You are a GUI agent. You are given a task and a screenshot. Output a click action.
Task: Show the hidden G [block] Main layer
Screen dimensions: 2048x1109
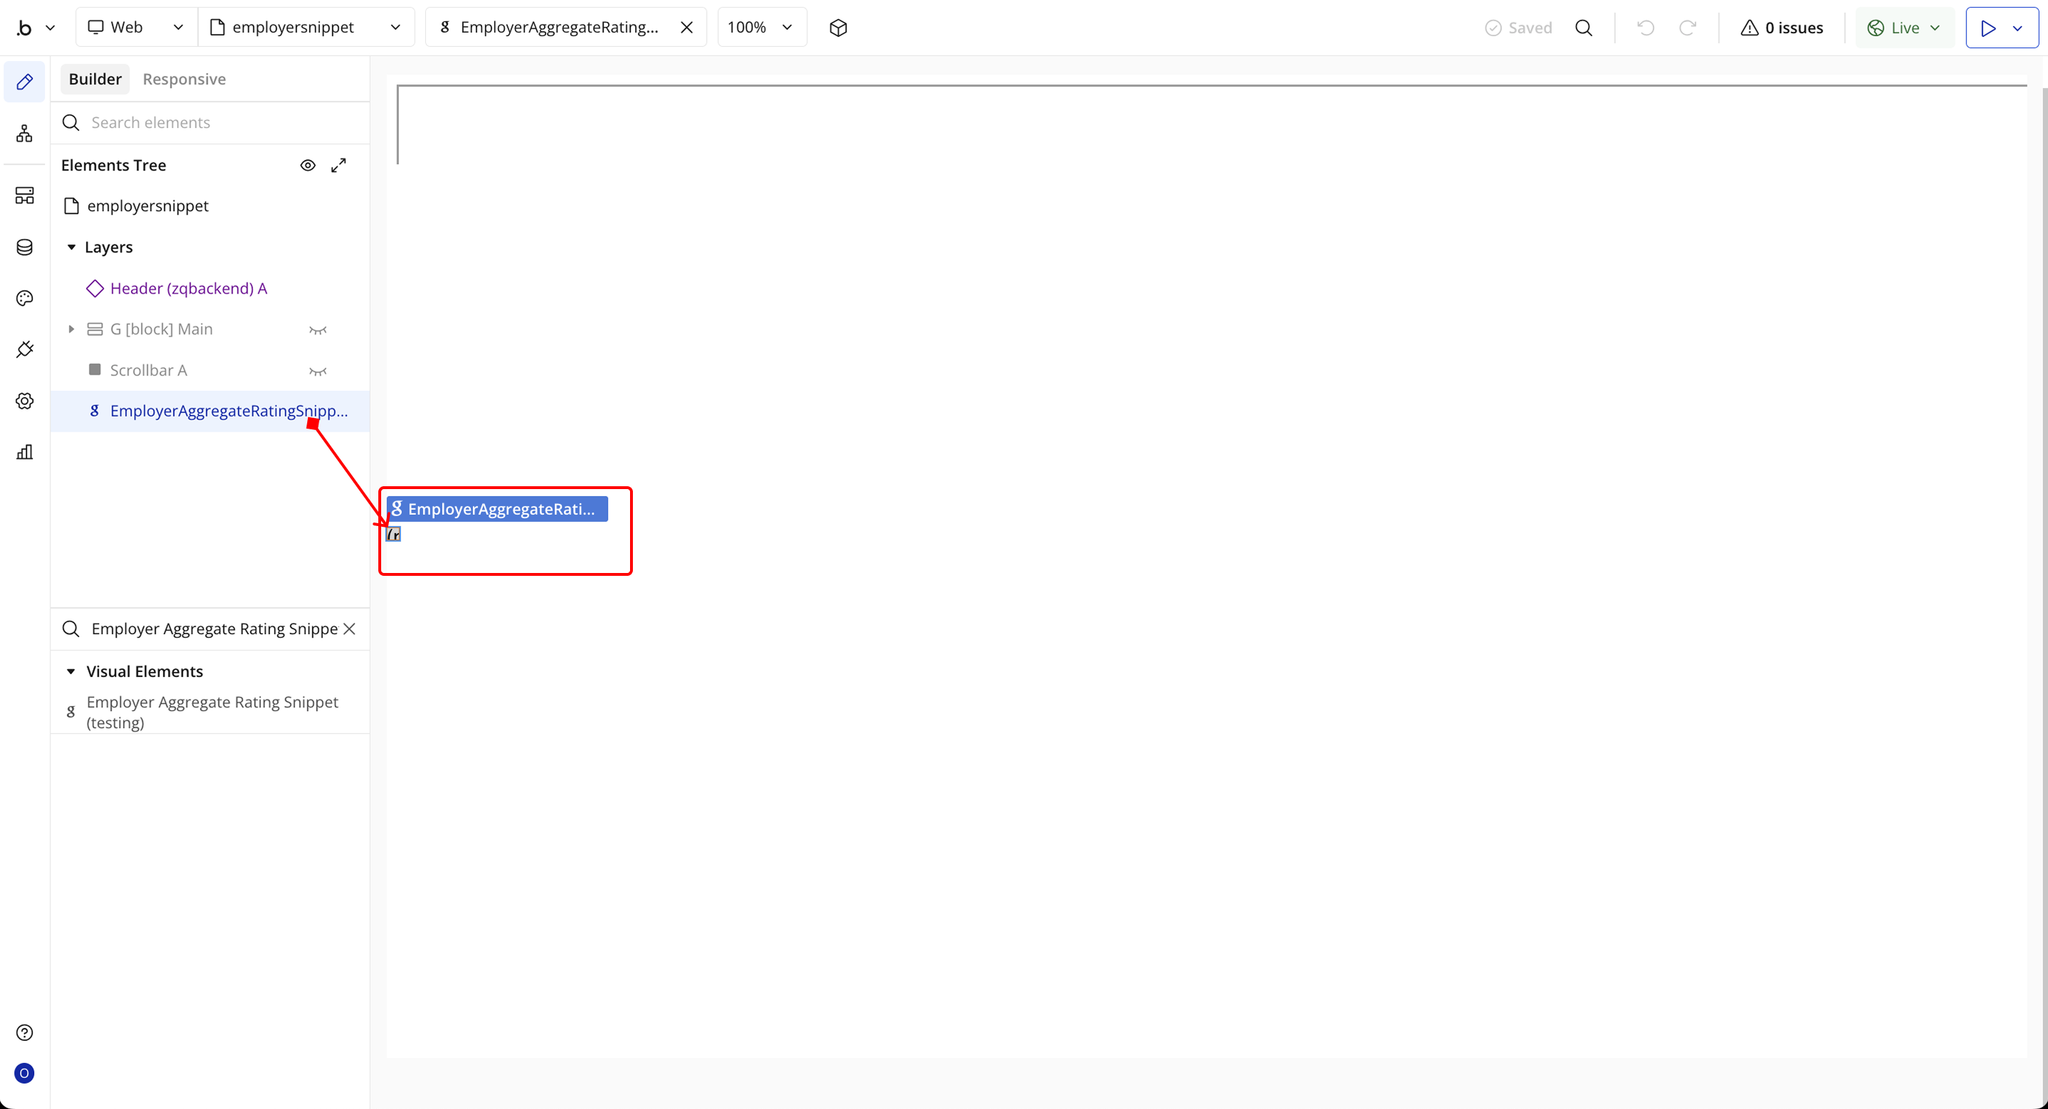(x=318, y=330)
